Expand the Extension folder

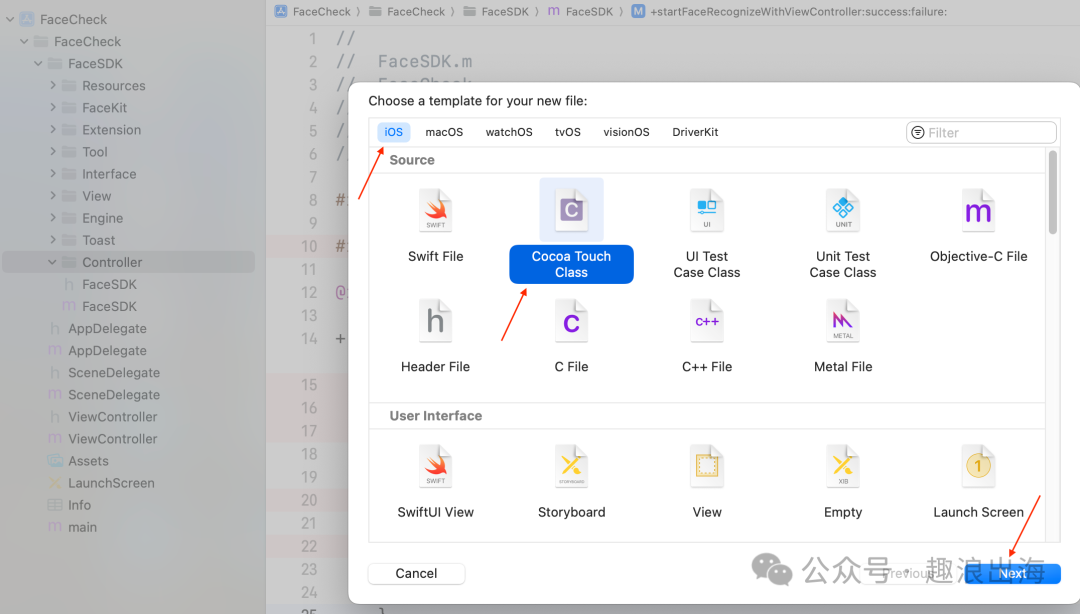tap(52, 130)
